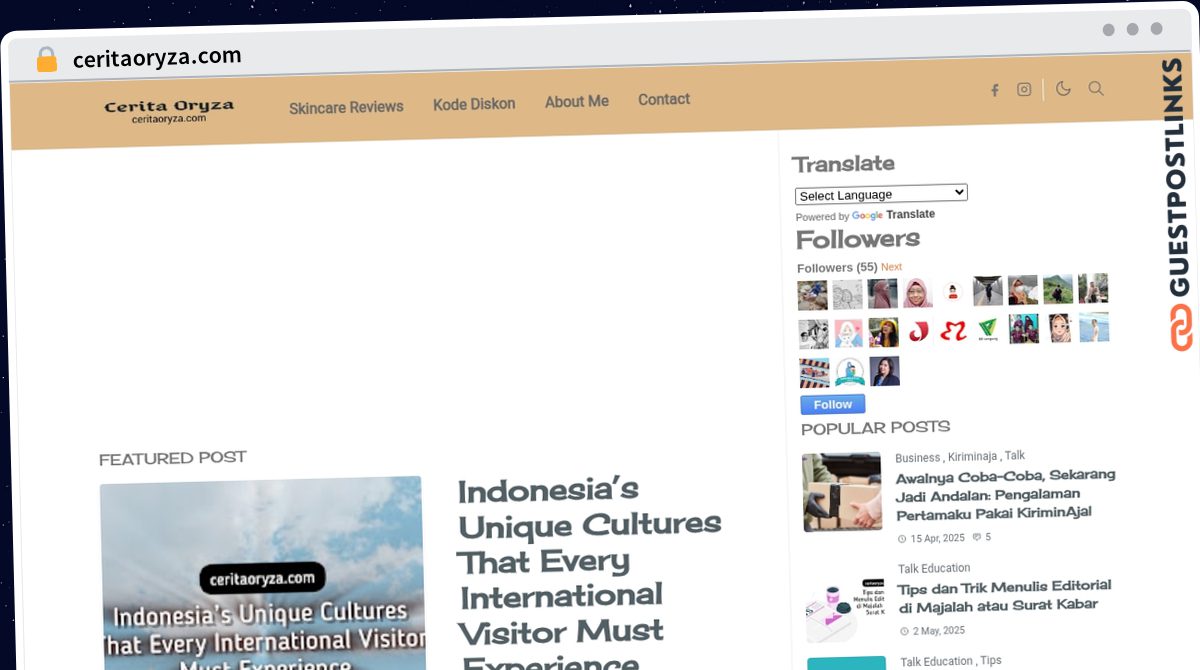
Task: Open the Google Translate link
Action: [x=893, y=215]
